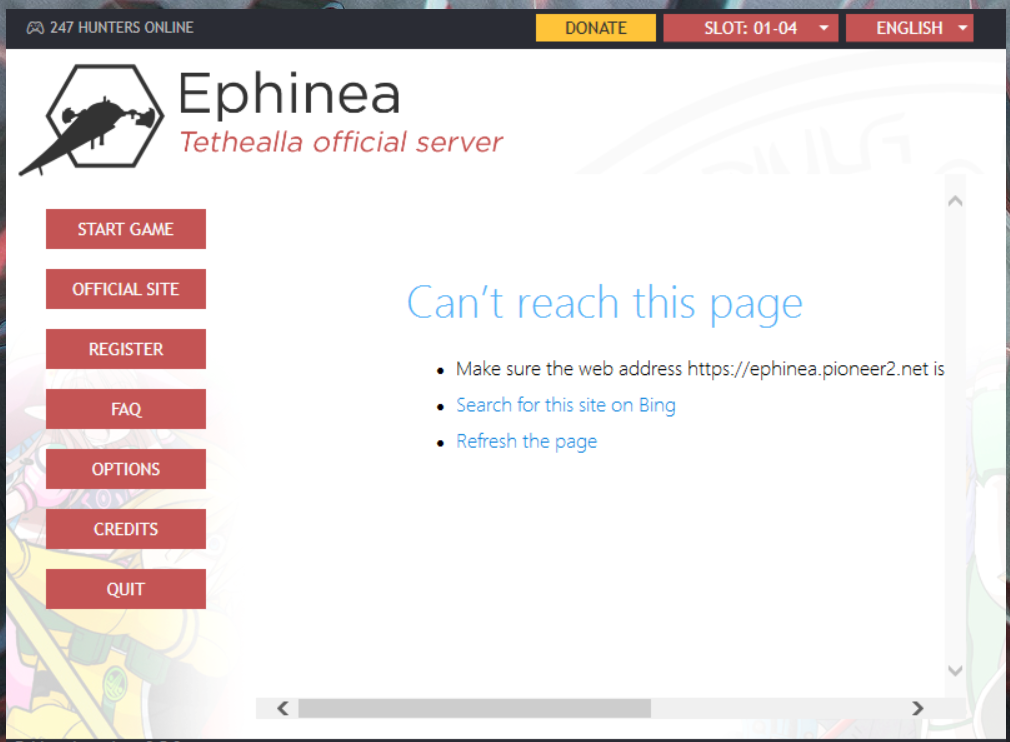Launch the game with START GAME
1010x742 pixels.
coord(126,229)
